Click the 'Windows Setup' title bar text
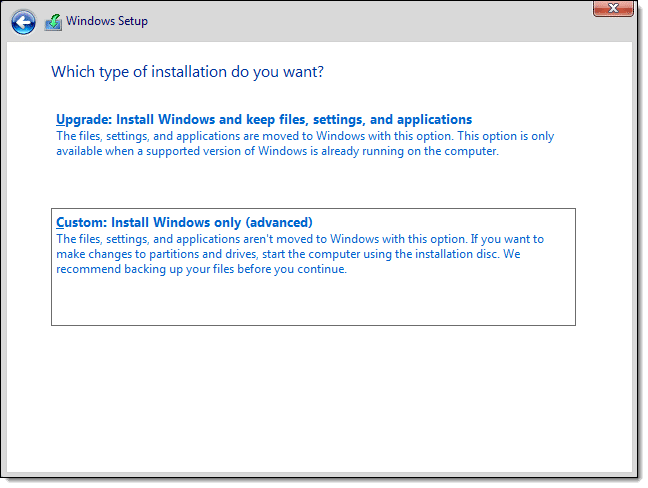Image resolution: width=648 pixels, height=488 pixels. tap(108, 21)
